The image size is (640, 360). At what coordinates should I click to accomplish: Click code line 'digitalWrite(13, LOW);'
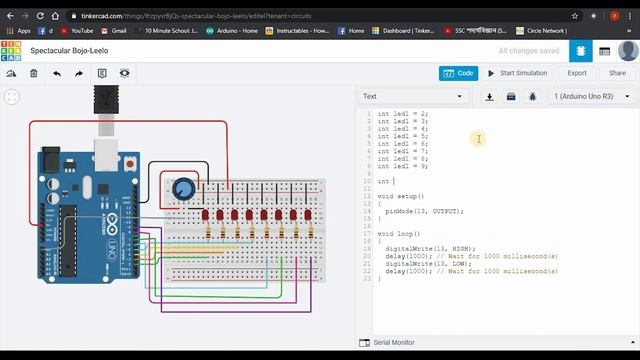pos(428,264)
